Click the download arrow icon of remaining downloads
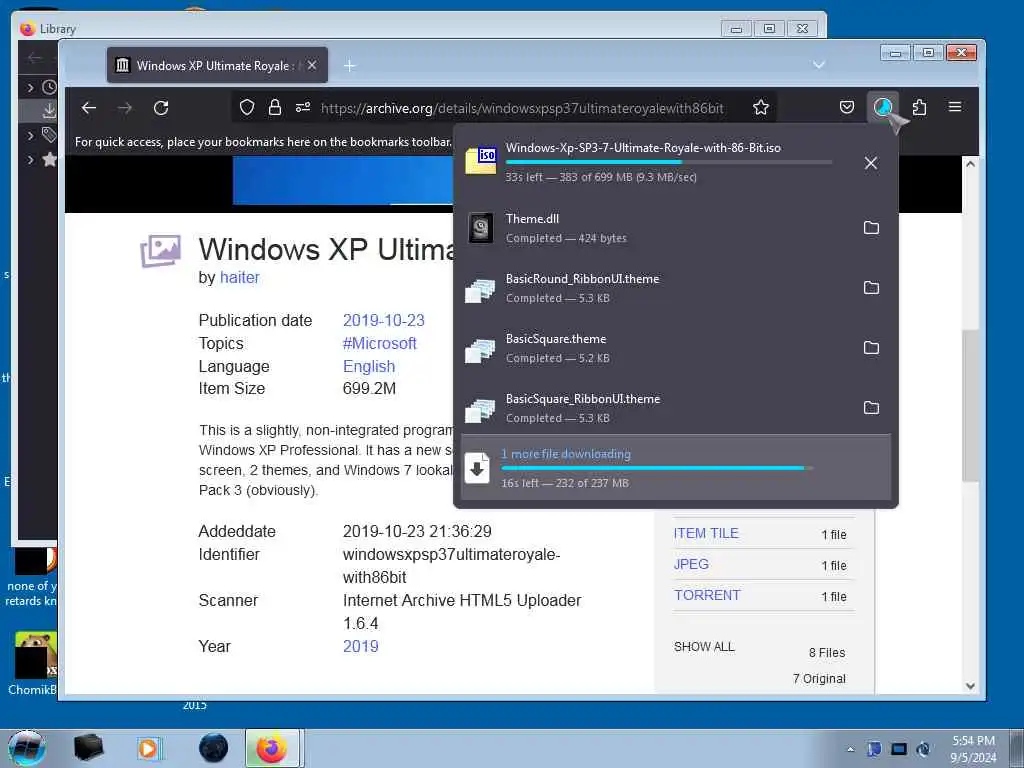 point(477,468)
